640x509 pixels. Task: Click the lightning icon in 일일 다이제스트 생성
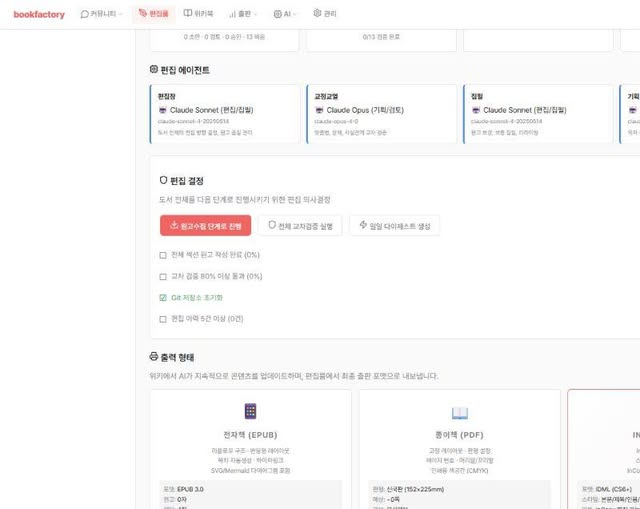[x=363, y=225]
